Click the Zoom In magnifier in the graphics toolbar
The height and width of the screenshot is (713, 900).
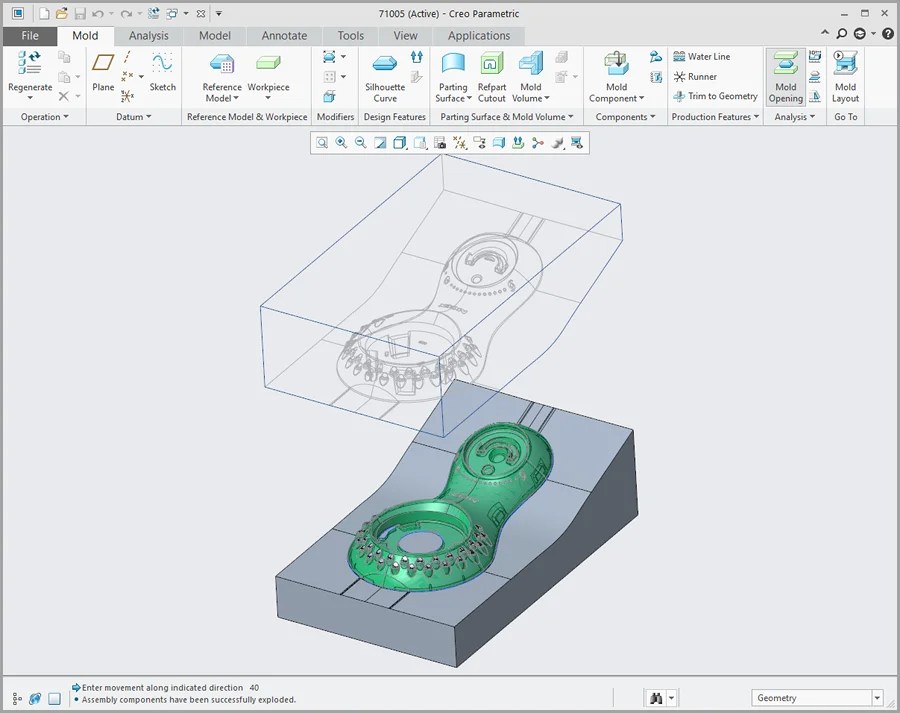341,142
